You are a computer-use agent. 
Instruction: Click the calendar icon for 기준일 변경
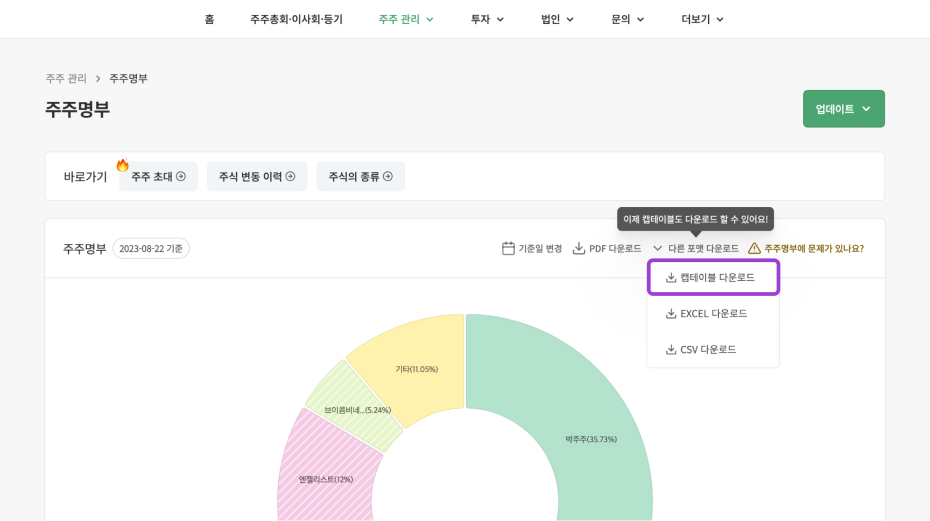pos(508,248)
